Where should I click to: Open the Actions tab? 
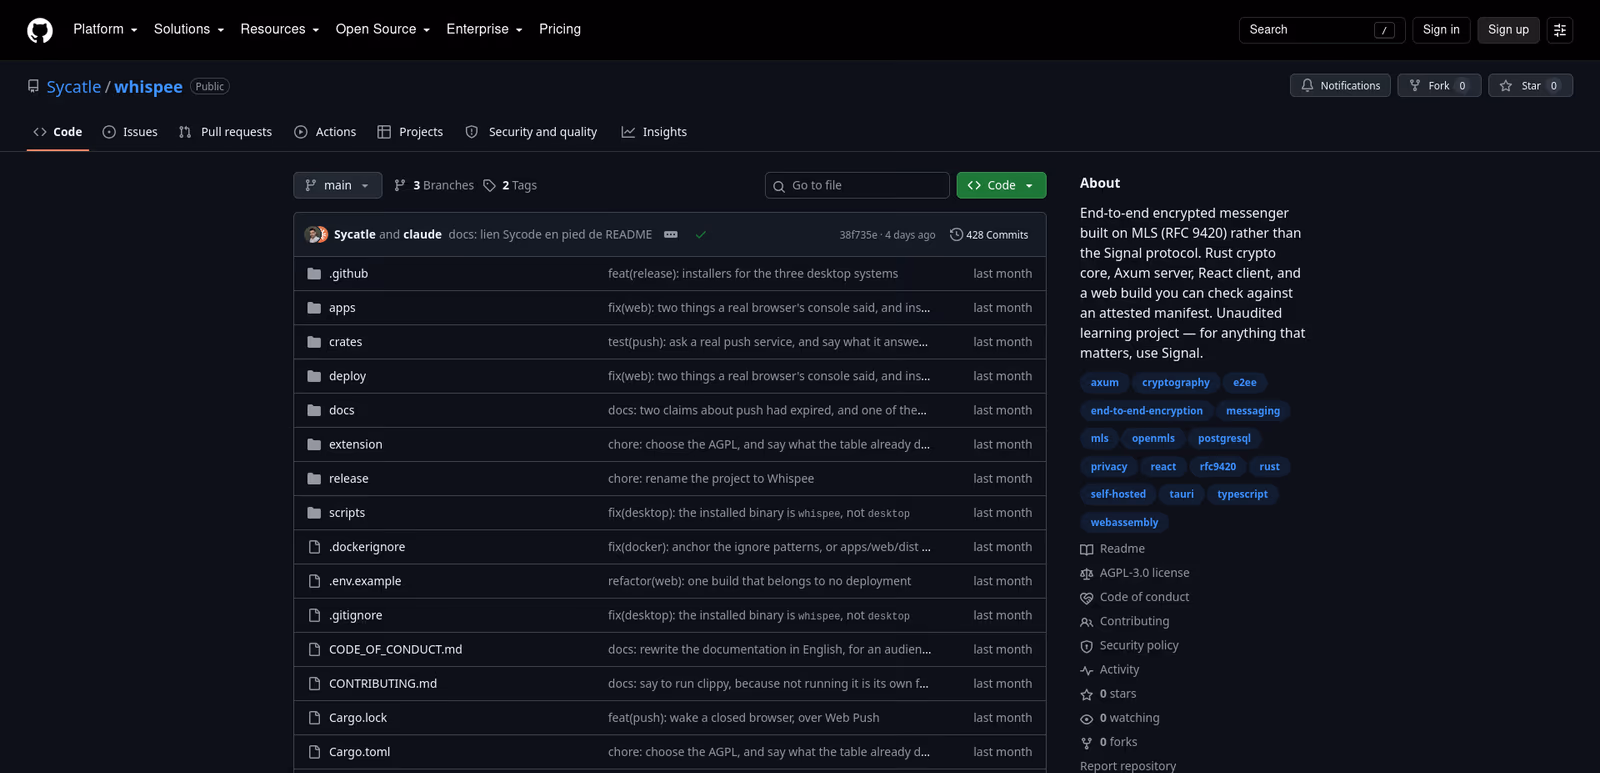[325, 132]
